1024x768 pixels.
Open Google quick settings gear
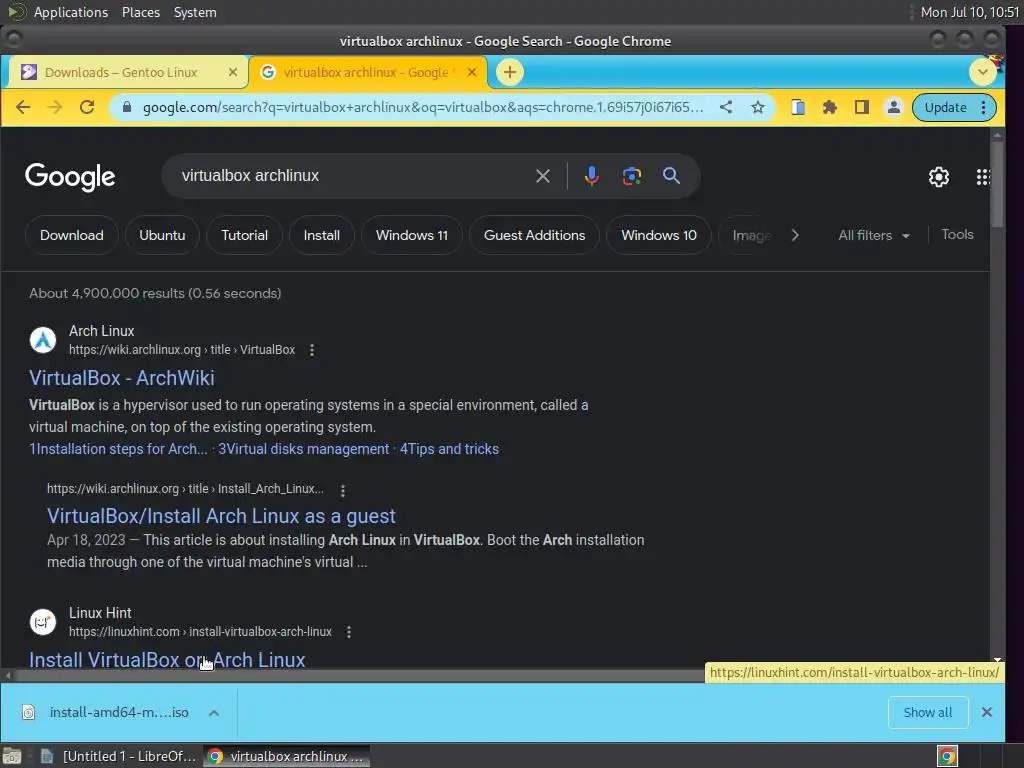[938, 176]
